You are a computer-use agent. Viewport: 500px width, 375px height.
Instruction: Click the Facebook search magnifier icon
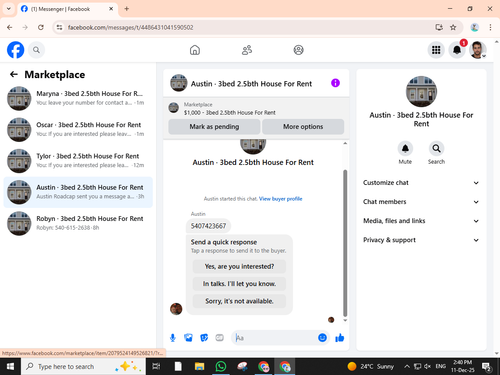36,50
